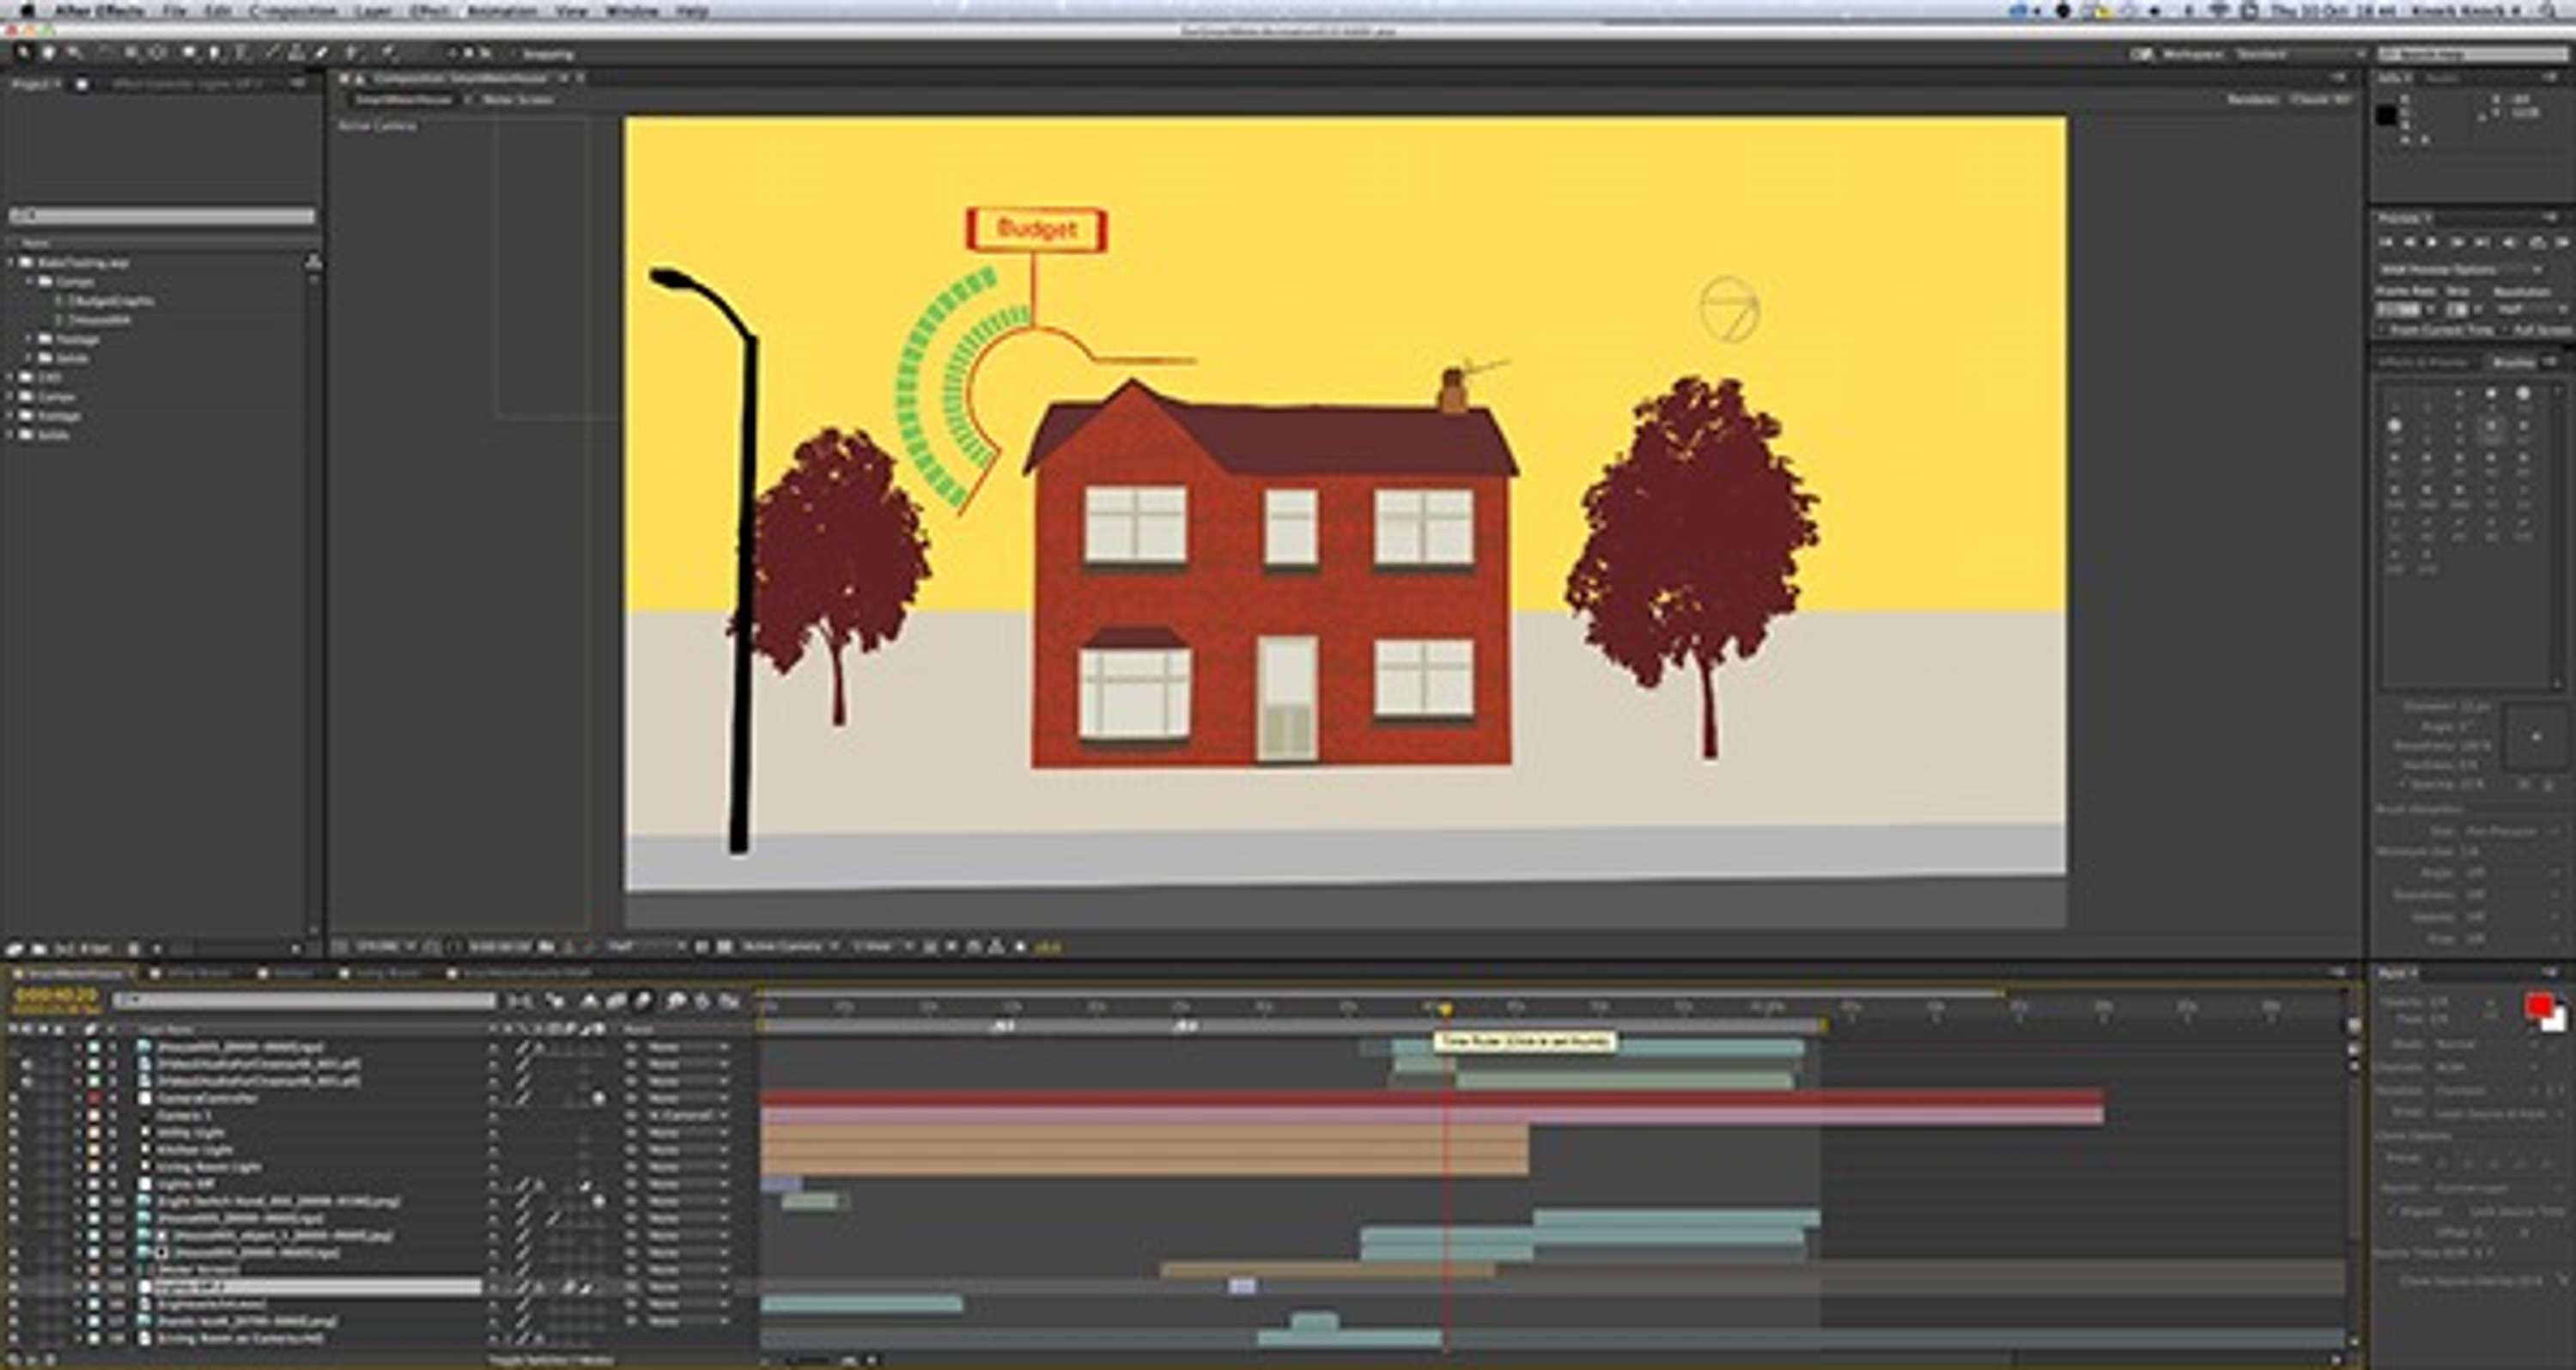
Task: Enable frame blending for the composition
Action: 616,1000
